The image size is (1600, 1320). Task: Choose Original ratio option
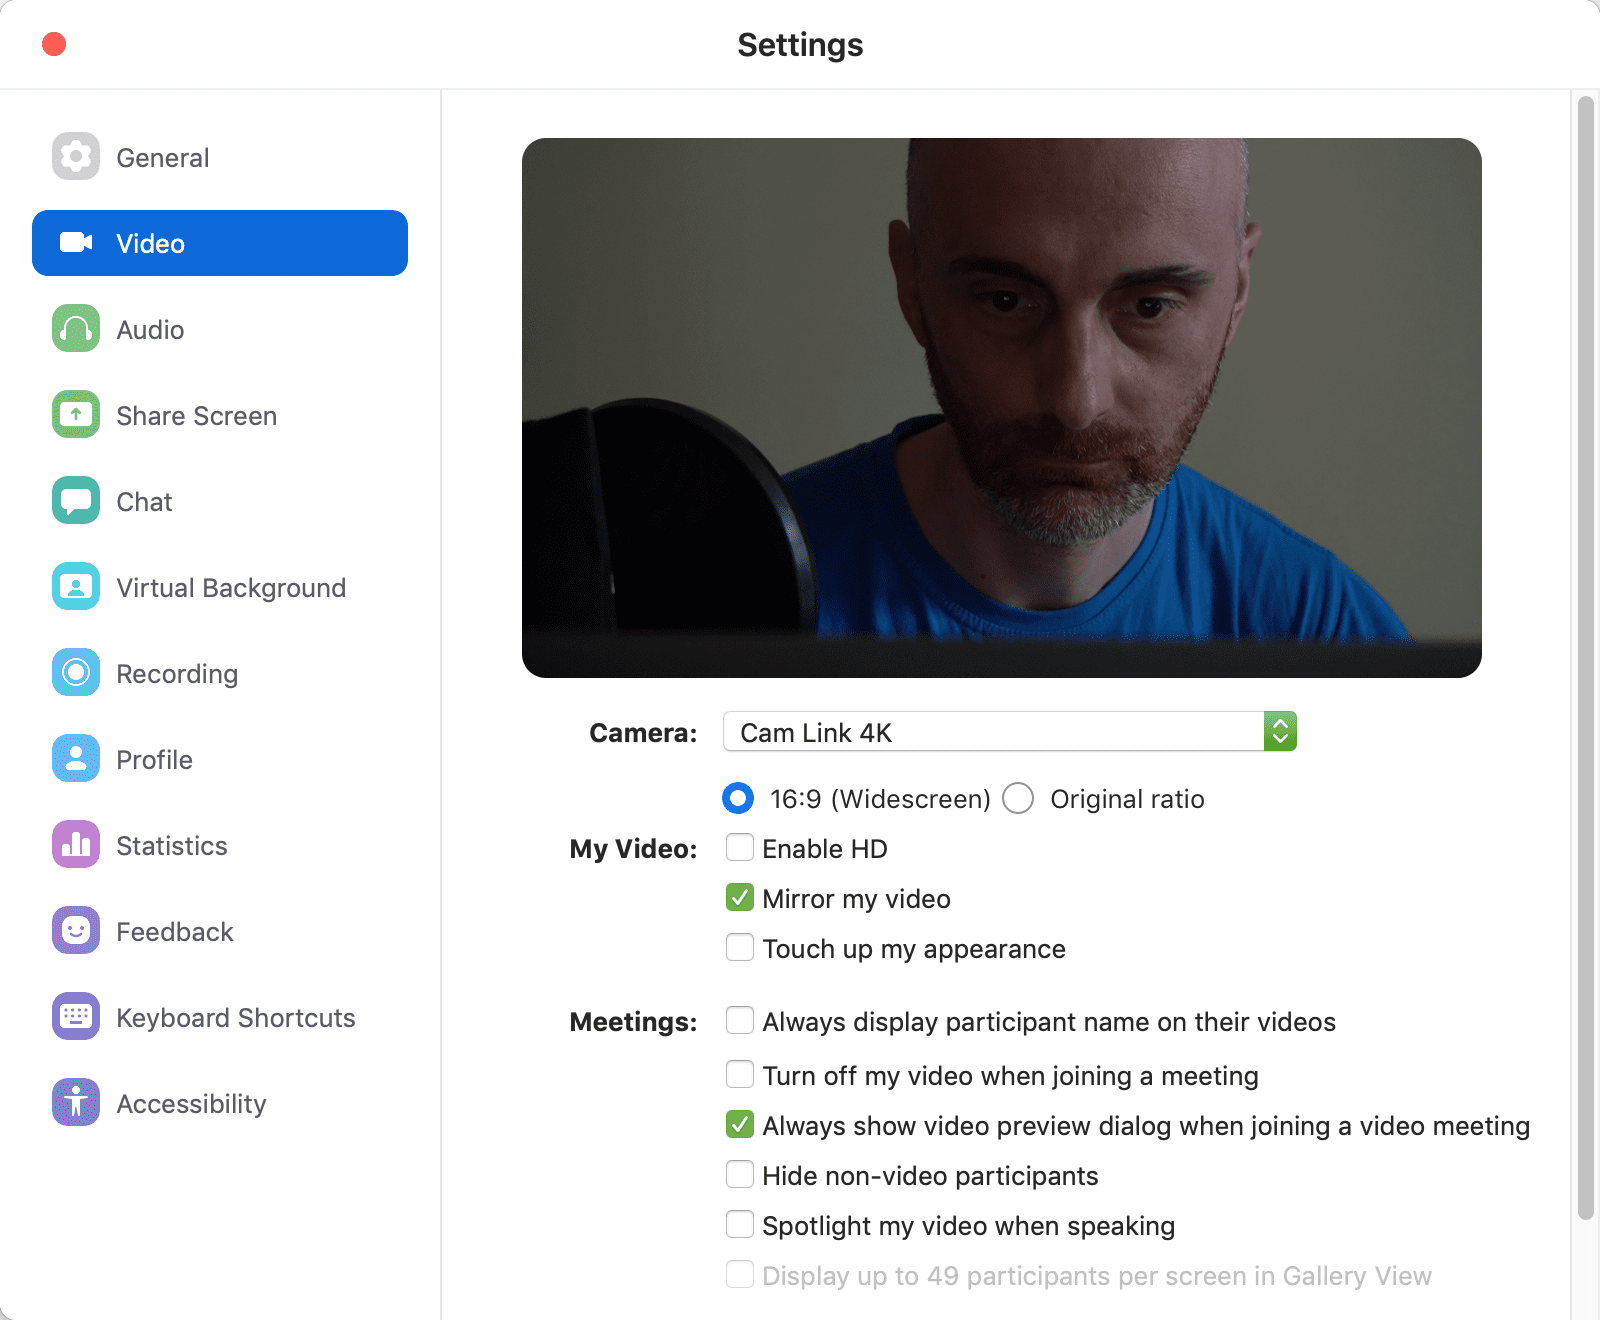click(1018, 798)
